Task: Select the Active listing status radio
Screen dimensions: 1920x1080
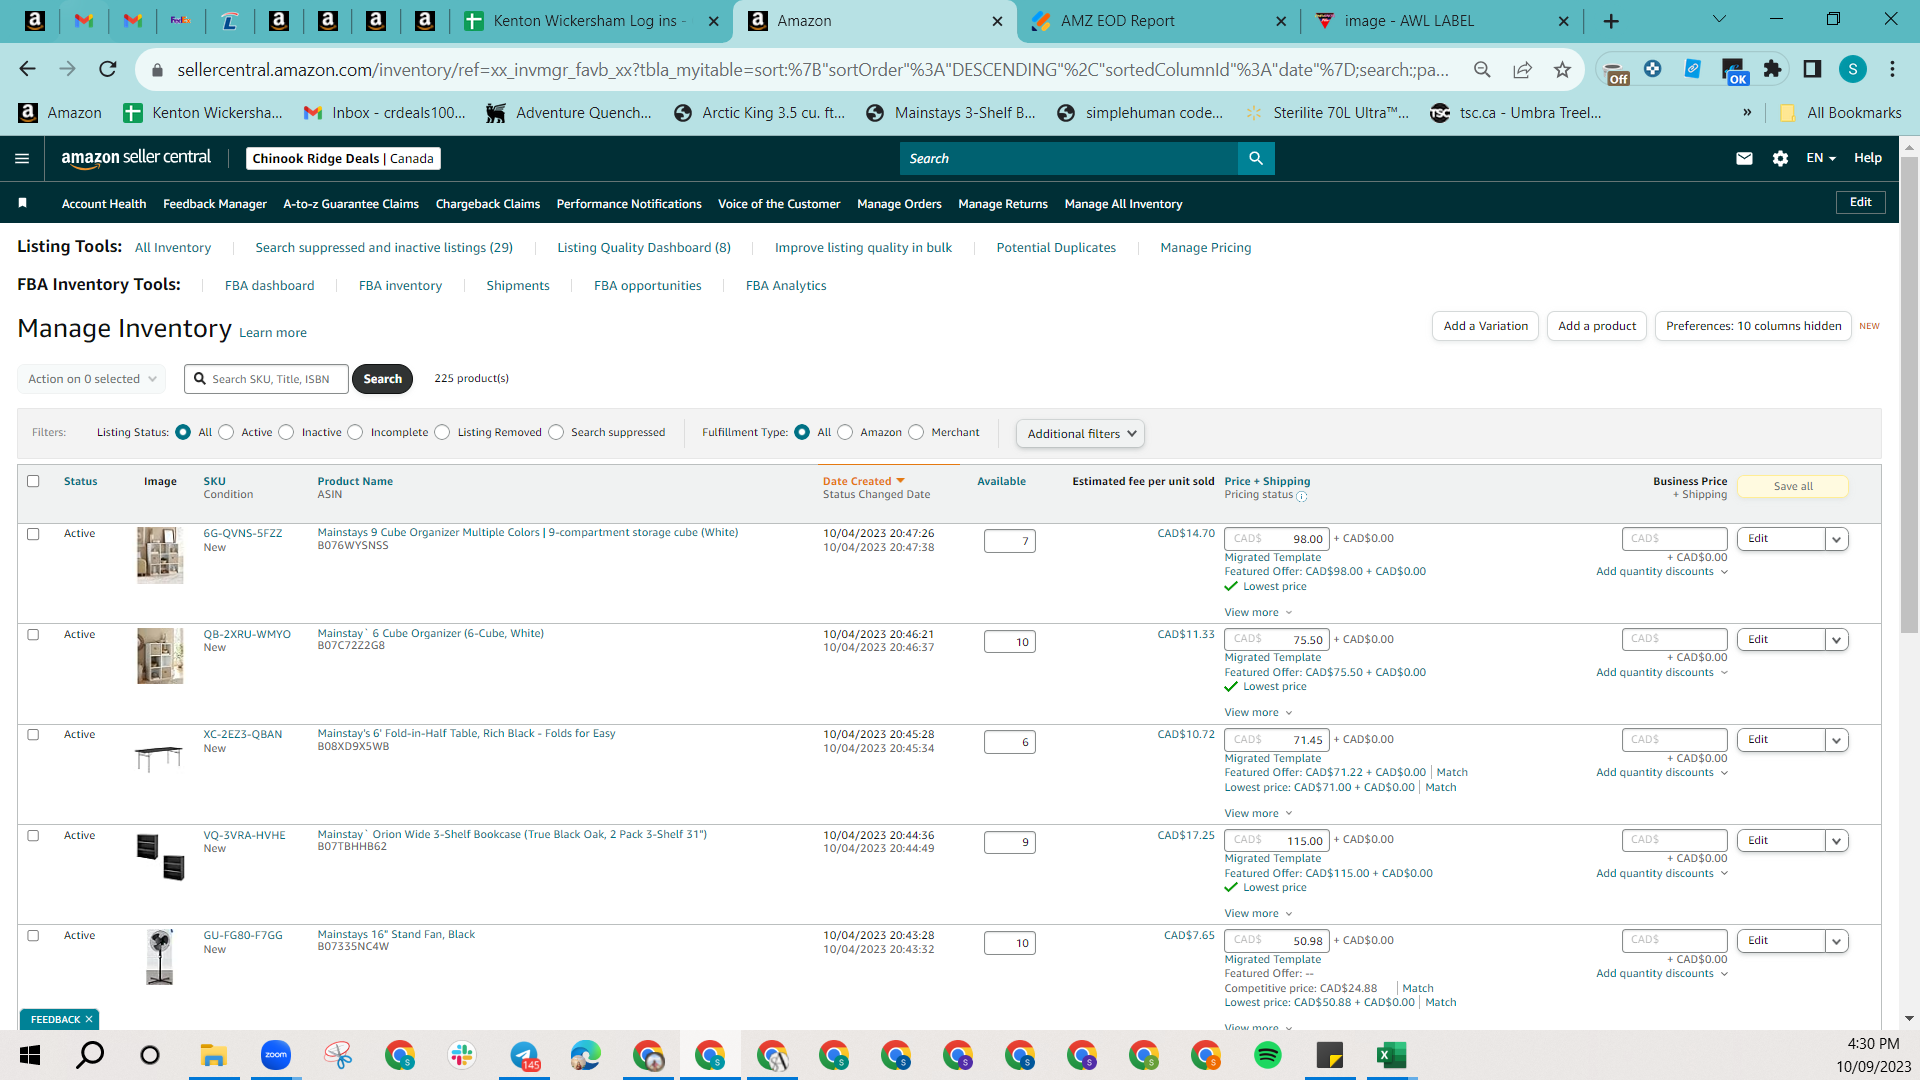Action: pos(226,433)
